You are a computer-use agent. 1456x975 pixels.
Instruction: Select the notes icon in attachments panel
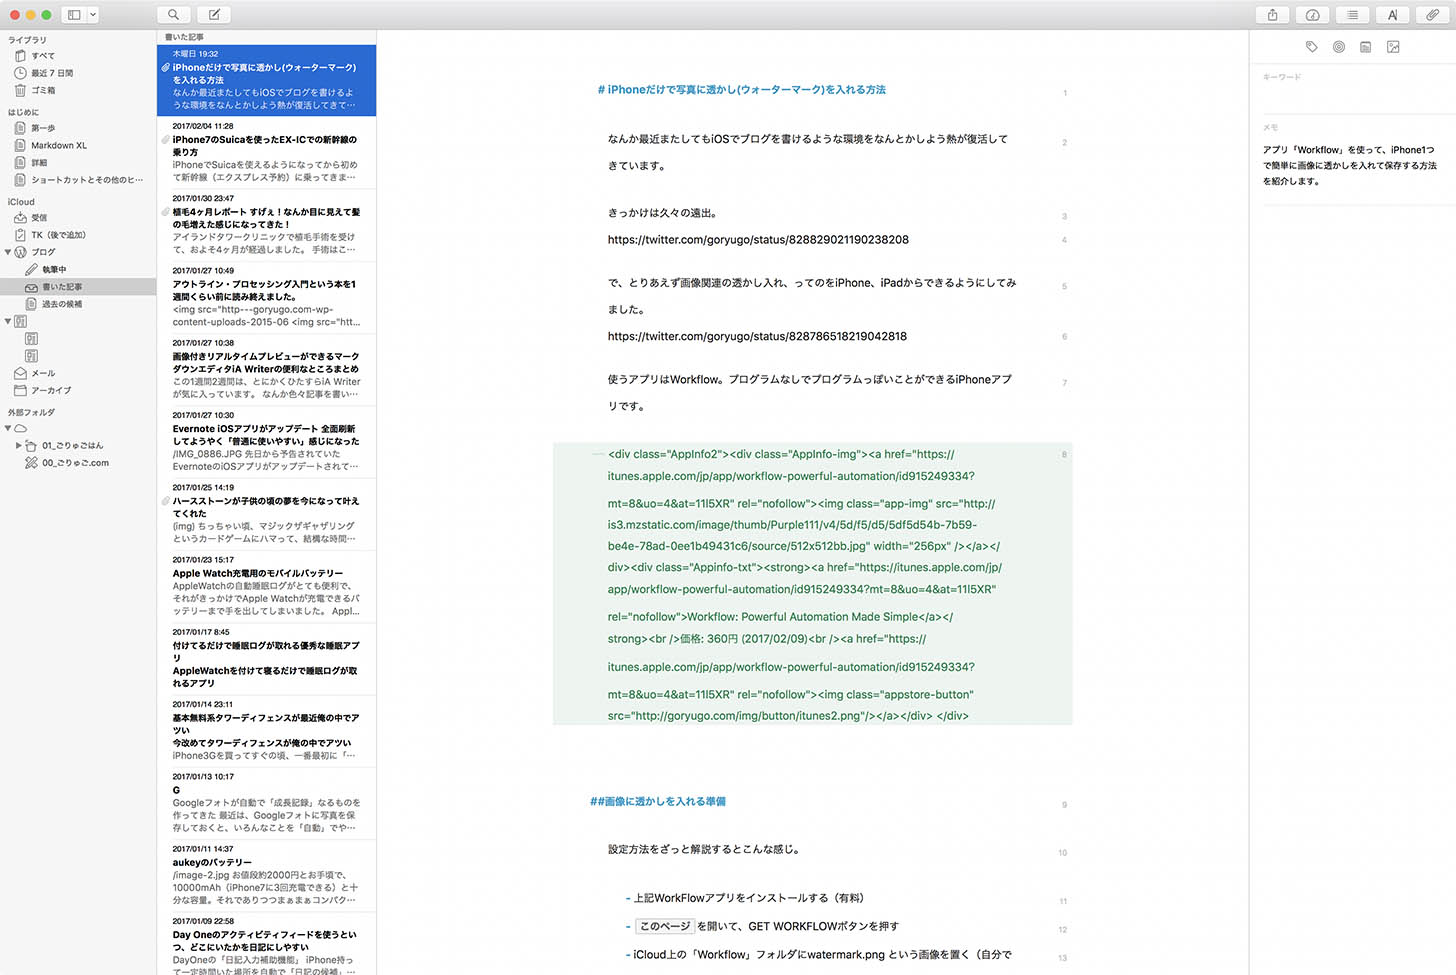pos(1365,47)
